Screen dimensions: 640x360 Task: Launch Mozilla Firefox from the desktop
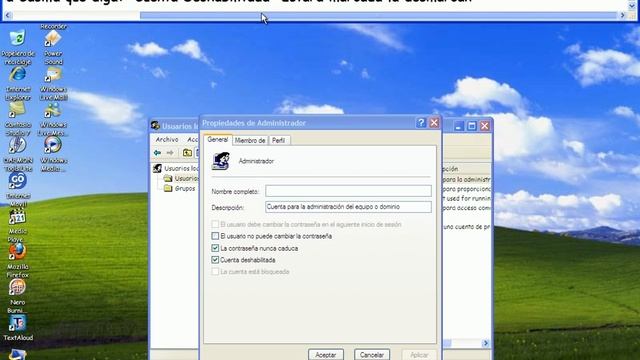(x=18, y=252)
